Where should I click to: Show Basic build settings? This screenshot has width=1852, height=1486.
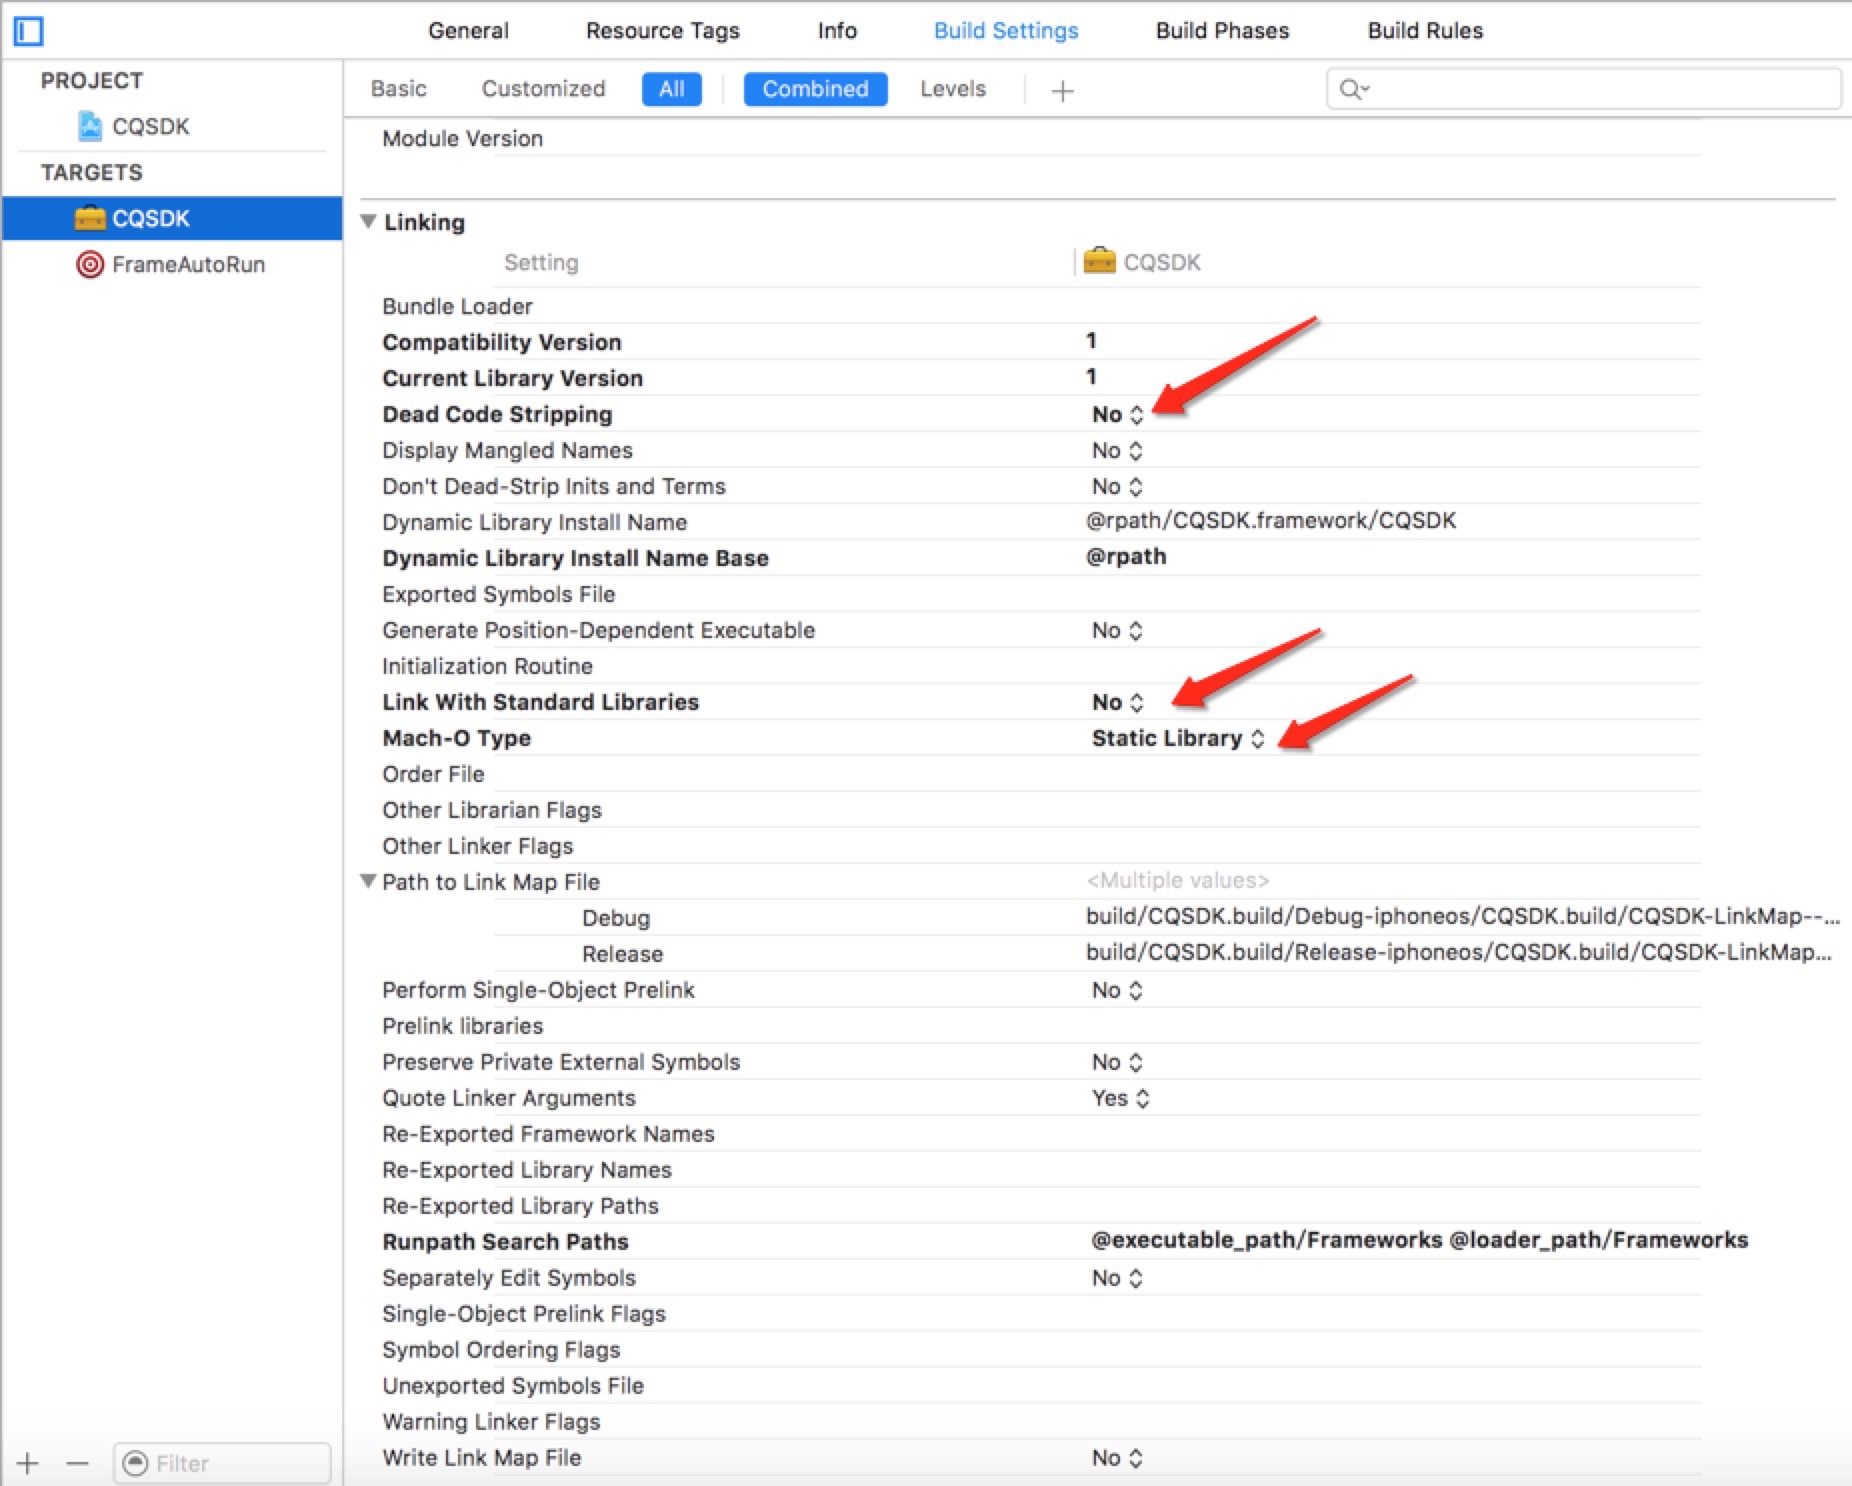click(x=398, y=89)
